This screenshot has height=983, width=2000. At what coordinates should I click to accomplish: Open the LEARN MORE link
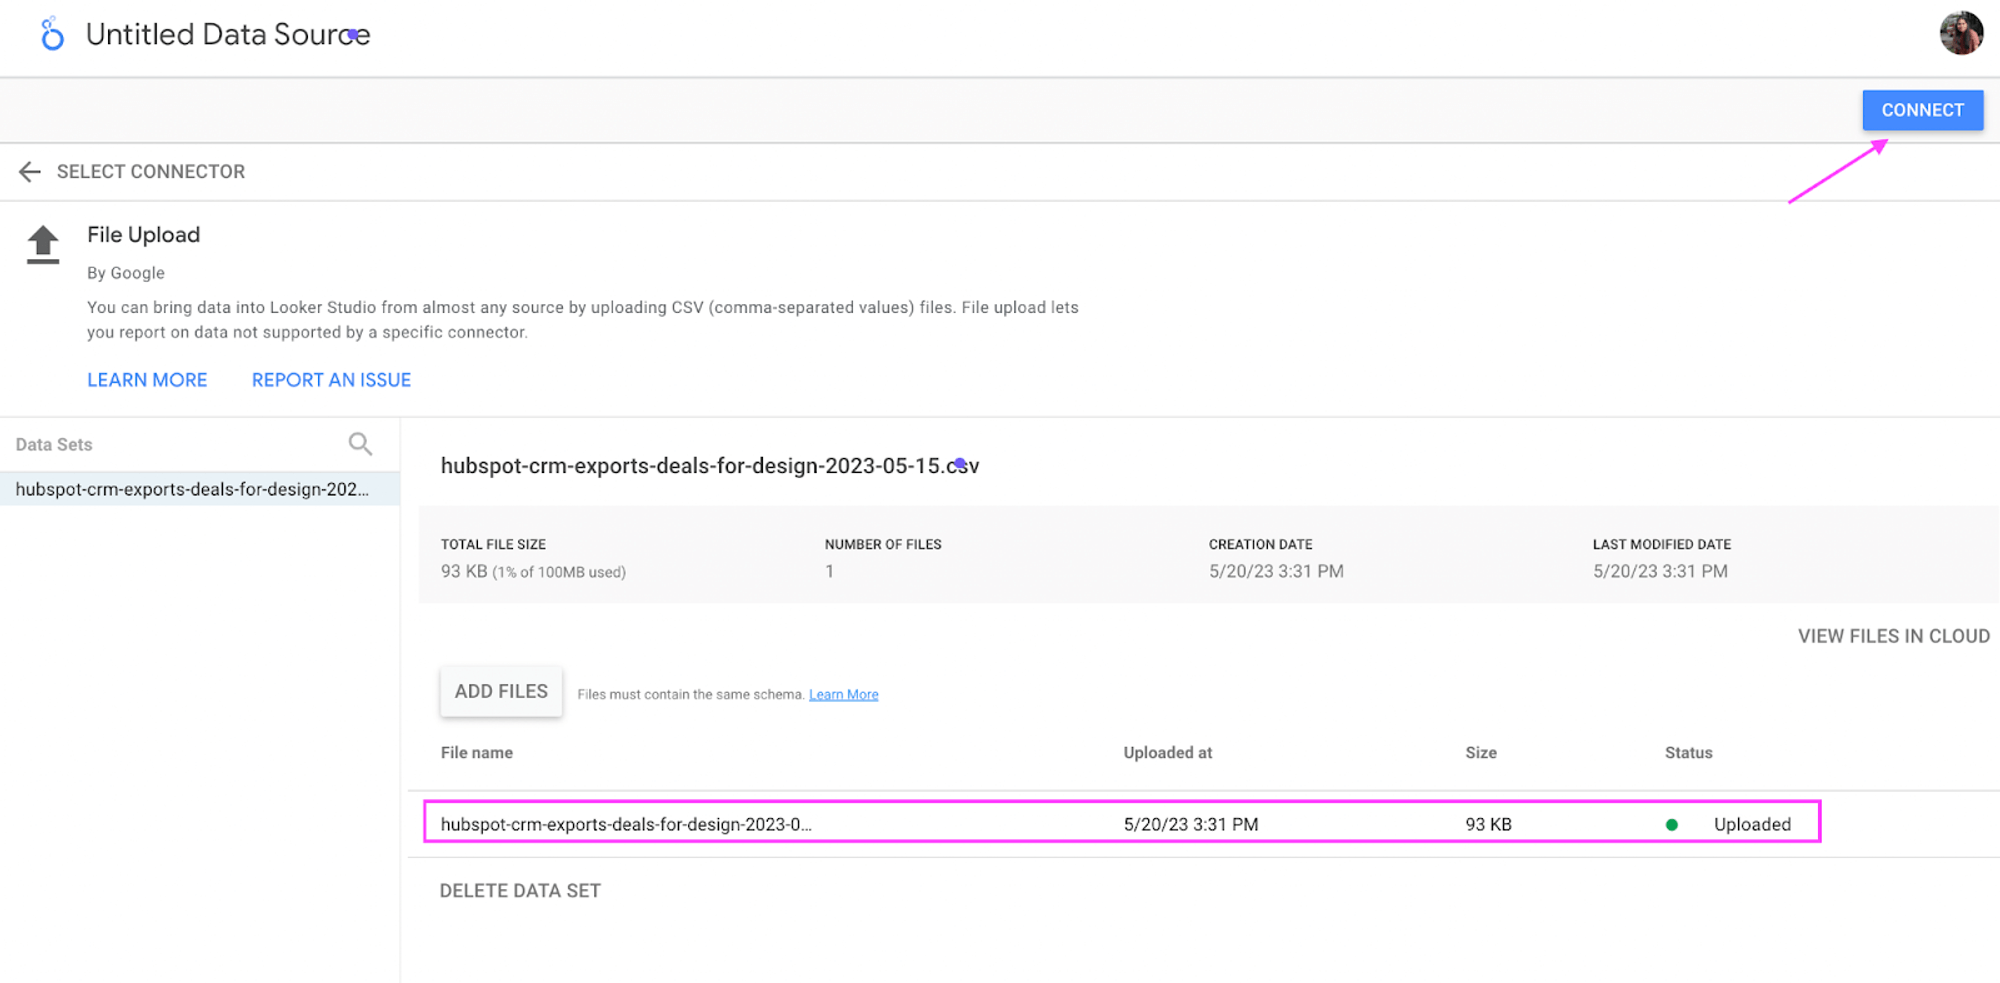pyautogui.click(x=147, y=380)
